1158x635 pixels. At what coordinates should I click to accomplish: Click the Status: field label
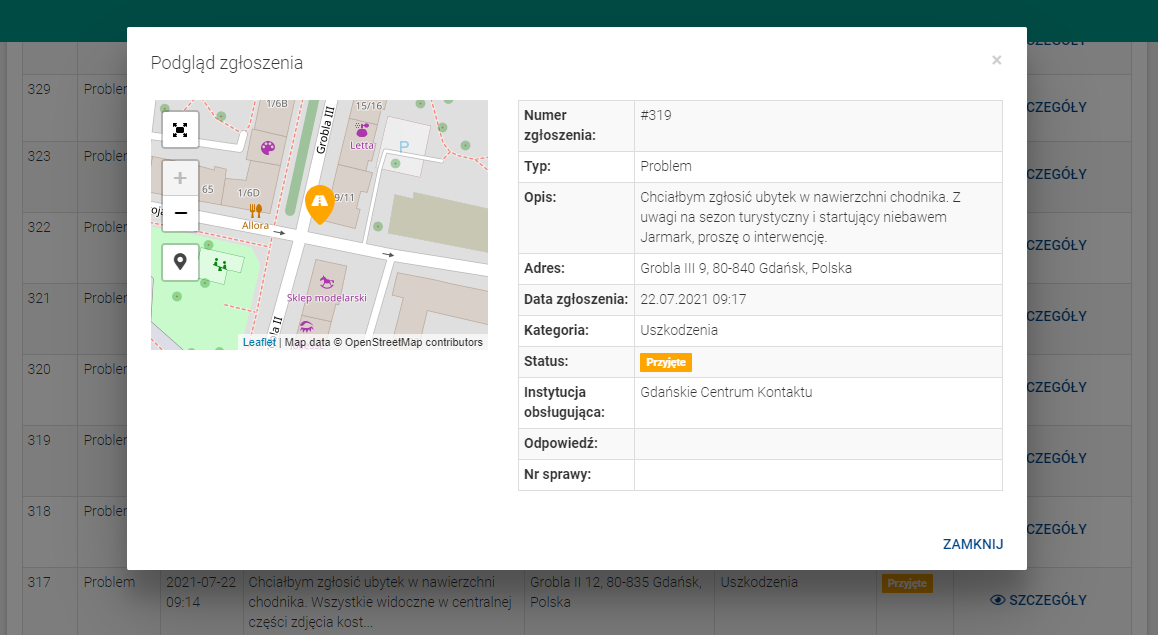pyautogui.click(x=546, y=361)
